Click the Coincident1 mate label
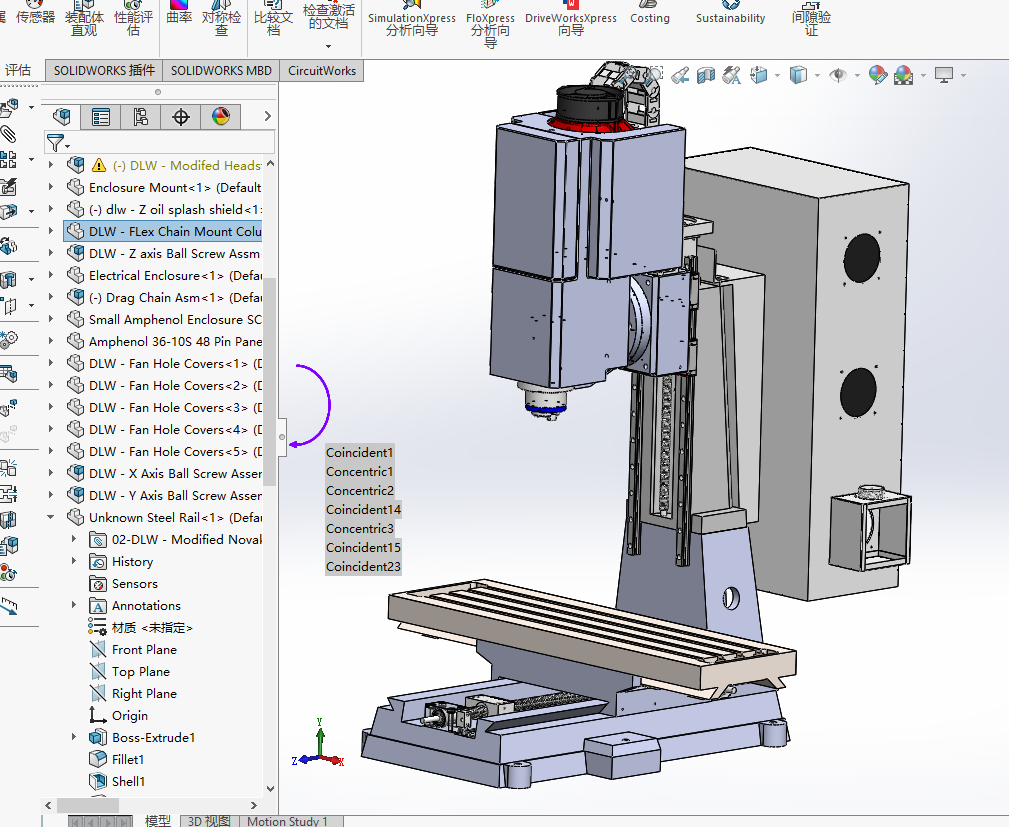1009x827 pixels. coord(360,452)
